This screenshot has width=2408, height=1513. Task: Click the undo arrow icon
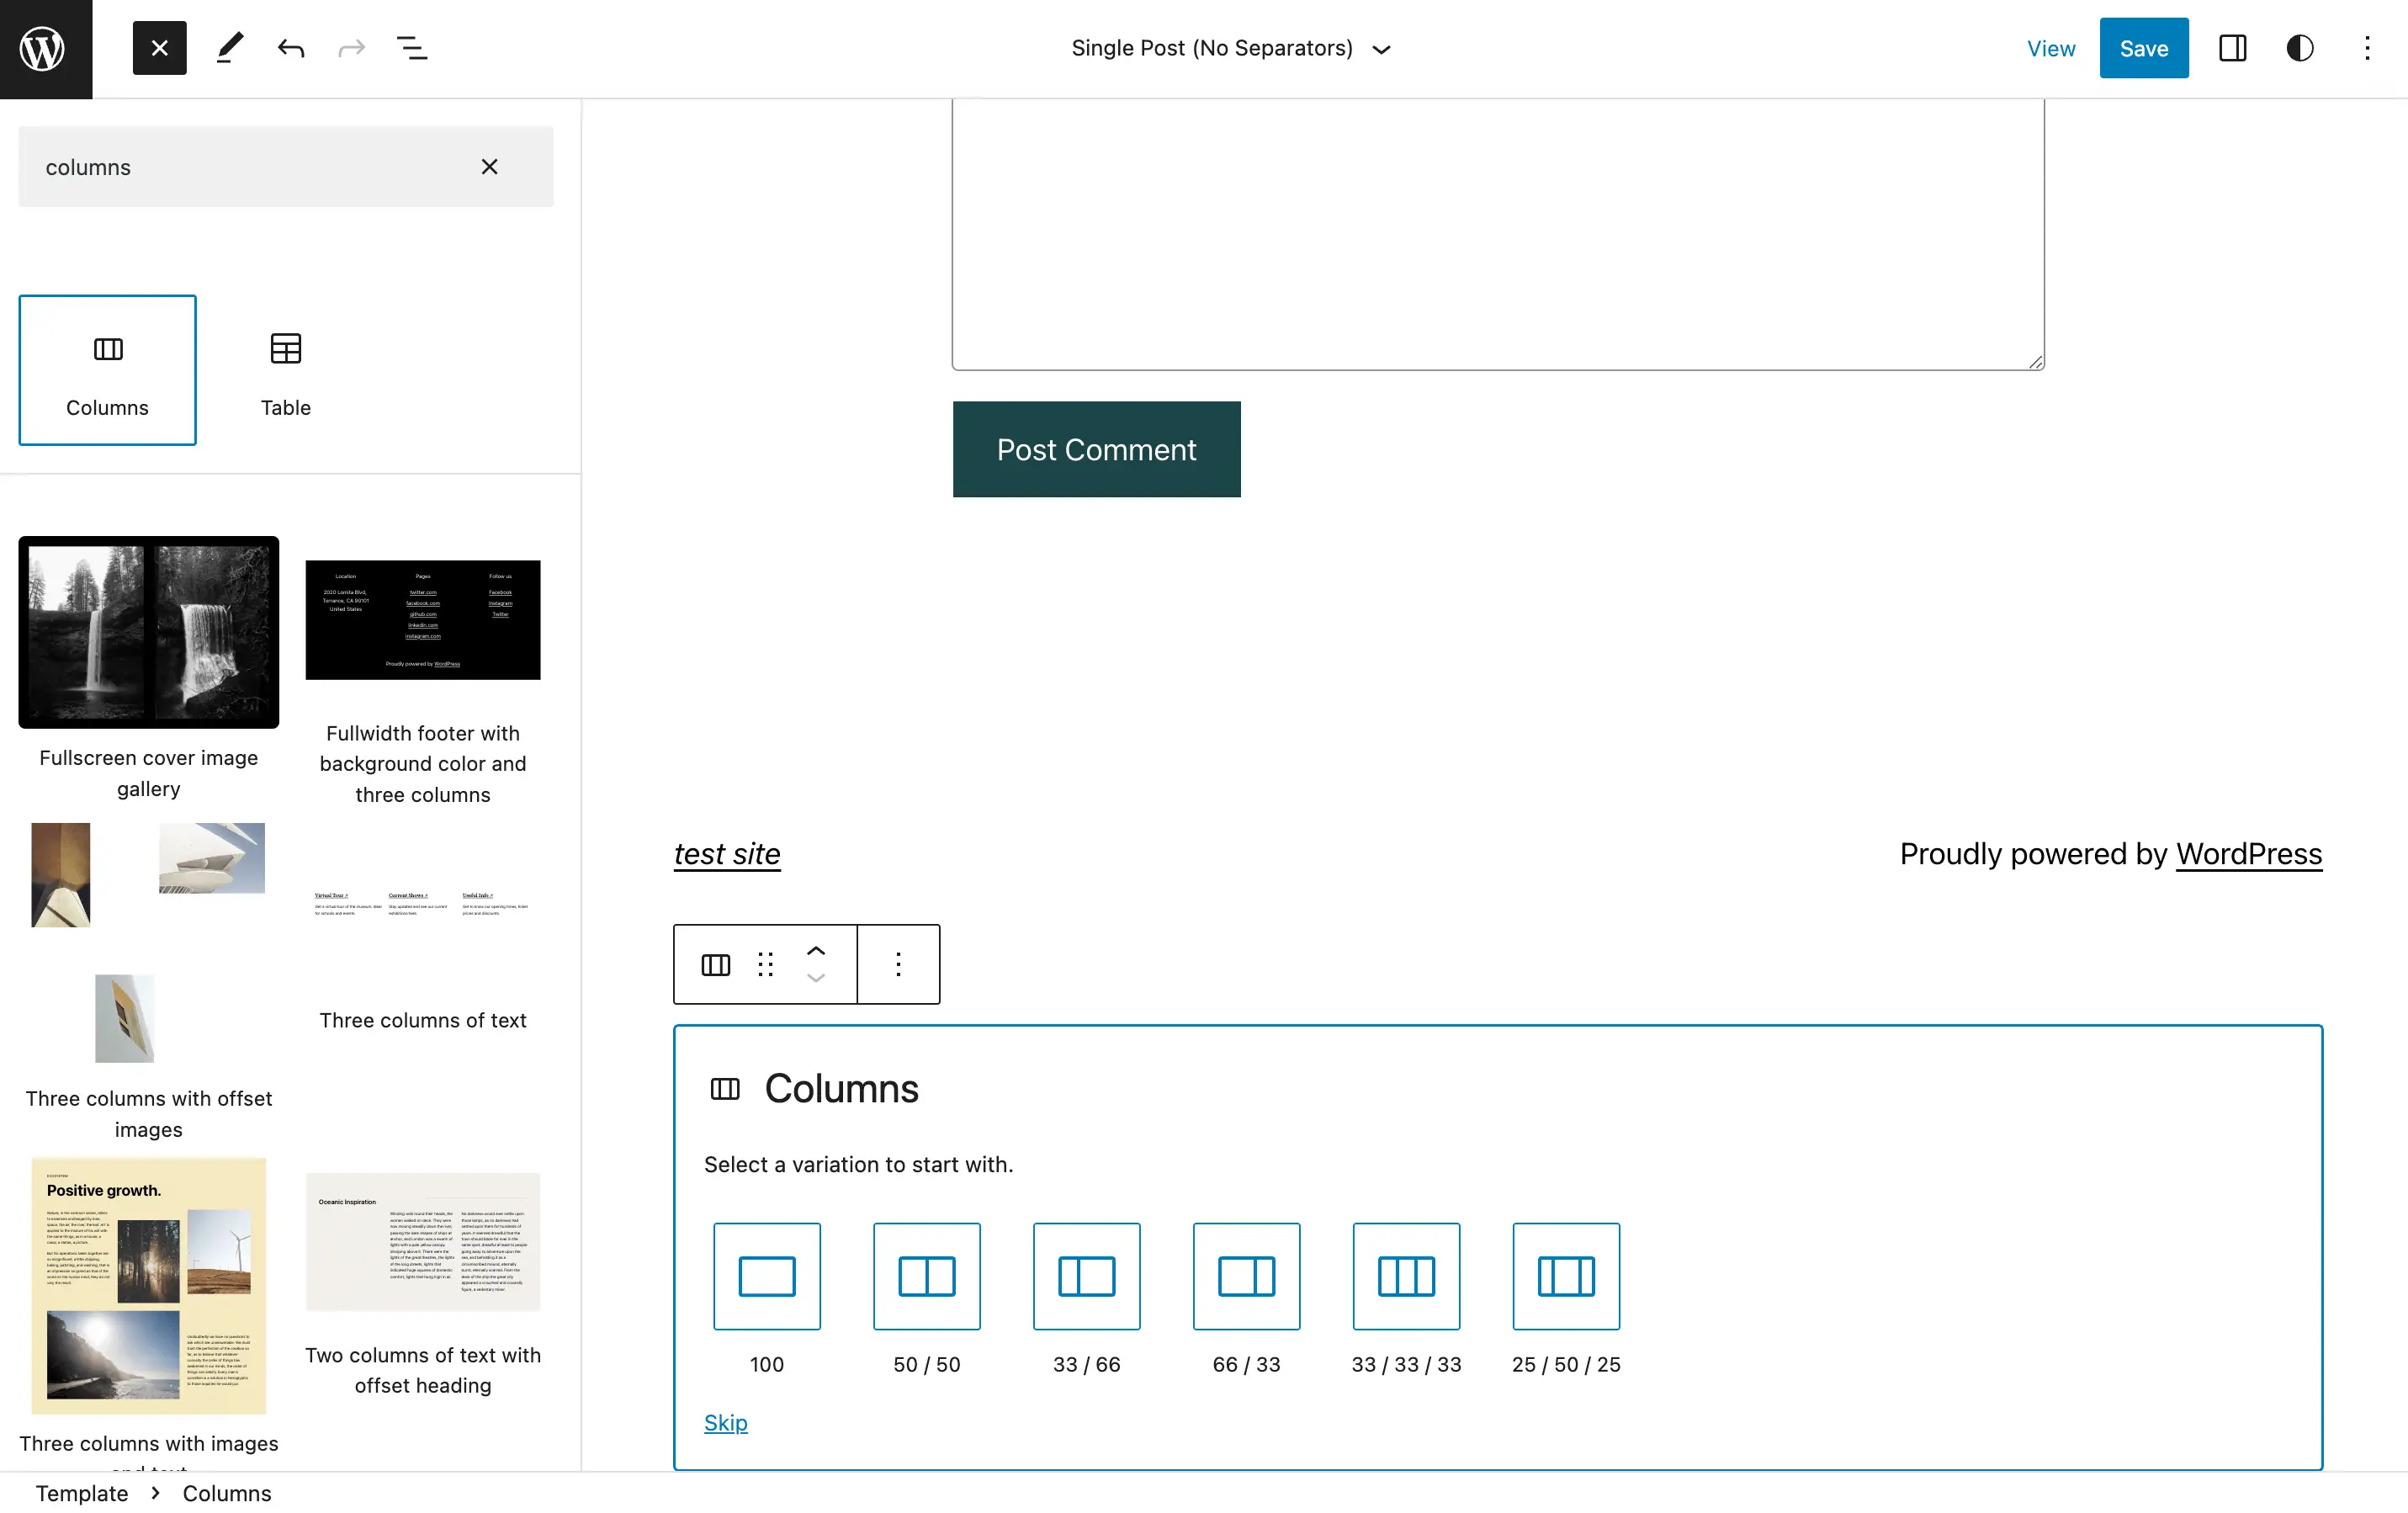click(x=289, y=47)
